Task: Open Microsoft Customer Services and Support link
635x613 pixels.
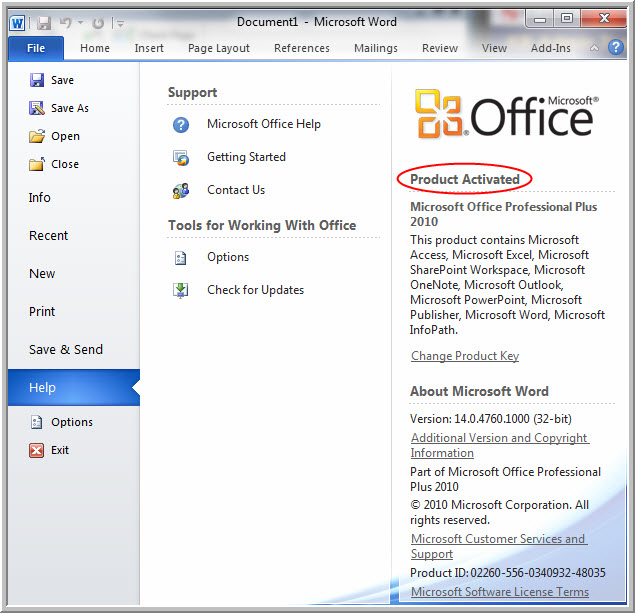Action: [x=499, y=546]
